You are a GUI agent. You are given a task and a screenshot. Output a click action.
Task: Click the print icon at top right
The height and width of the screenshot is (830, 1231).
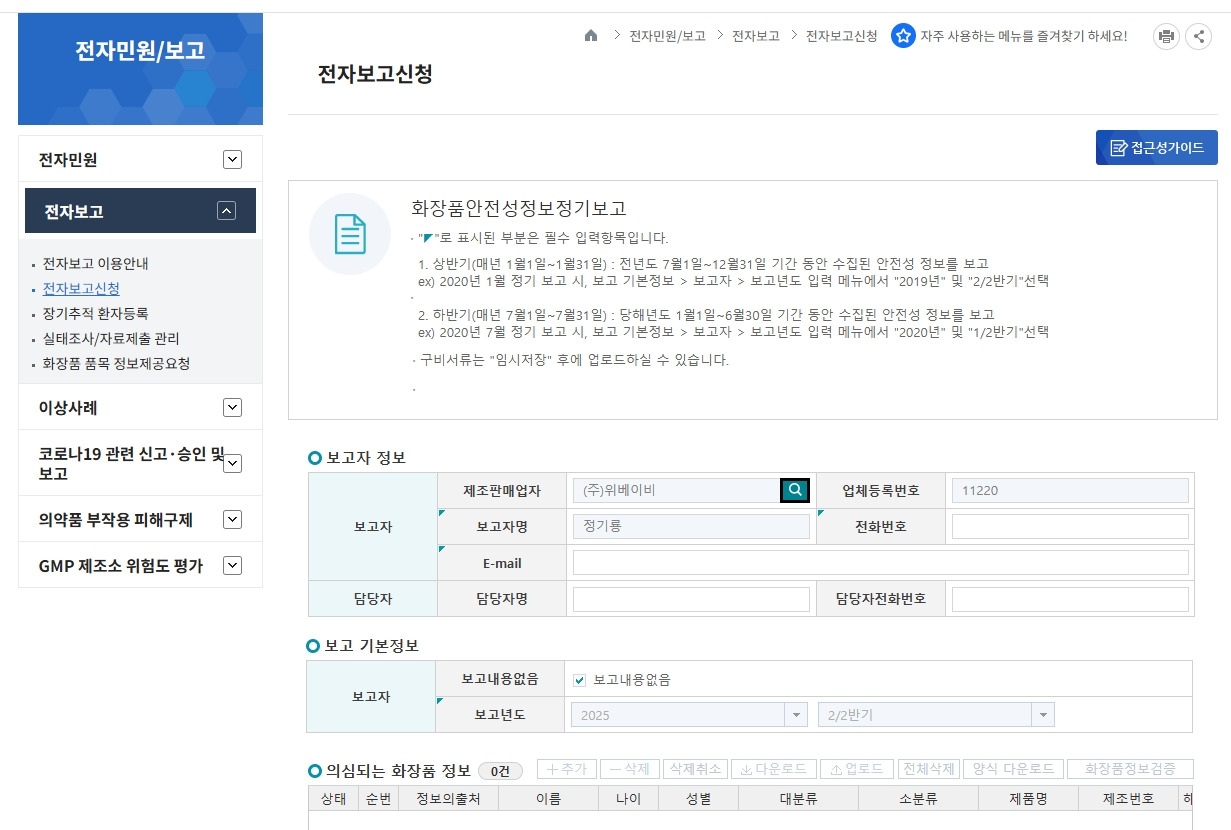tap(1165, 35)
